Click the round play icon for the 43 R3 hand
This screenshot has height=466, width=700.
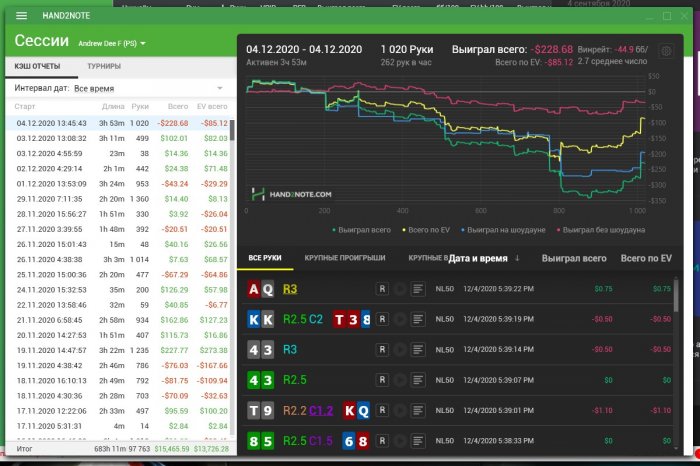tap(400, 350)
